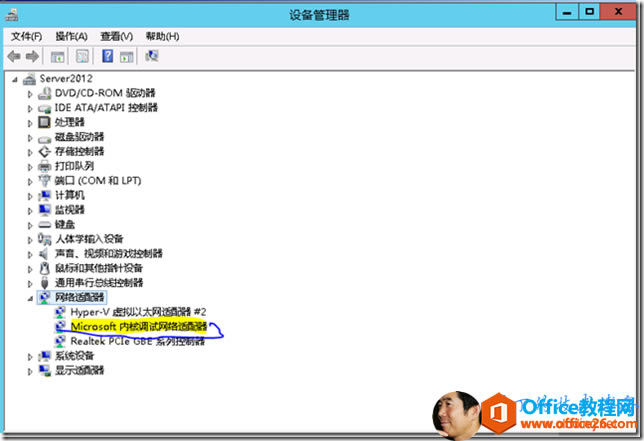The height and width of the screenshot is (441, 644).
Task: Collapse the Server2012 root node
Action: 15,79
